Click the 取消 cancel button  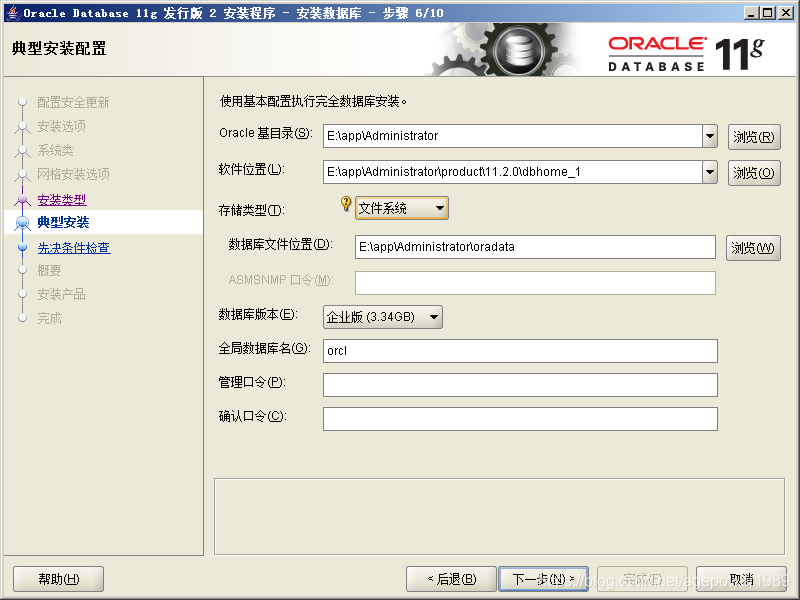click(741, 579)
